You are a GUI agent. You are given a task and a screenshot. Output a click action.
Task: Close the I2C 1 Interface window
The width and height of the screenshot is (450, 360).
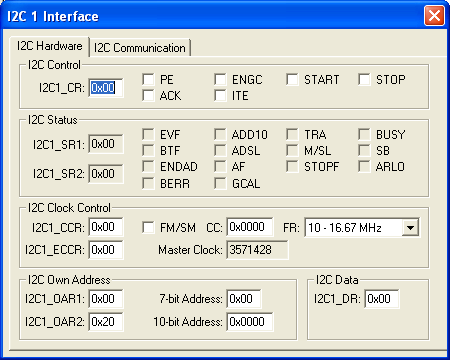[434, 16]
